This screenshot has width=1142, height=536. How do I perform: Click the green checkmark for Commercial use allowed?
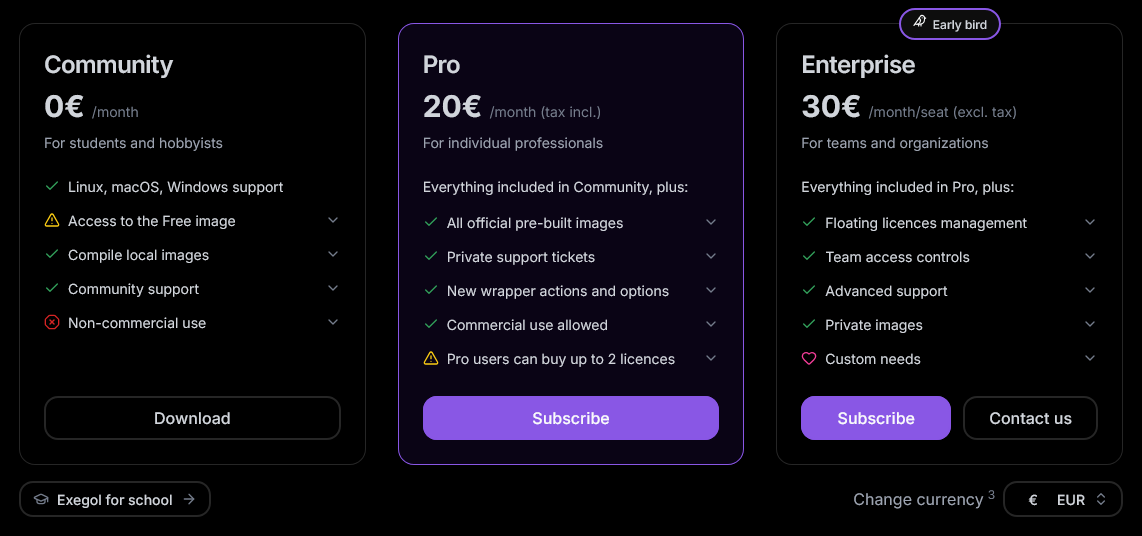431,325
